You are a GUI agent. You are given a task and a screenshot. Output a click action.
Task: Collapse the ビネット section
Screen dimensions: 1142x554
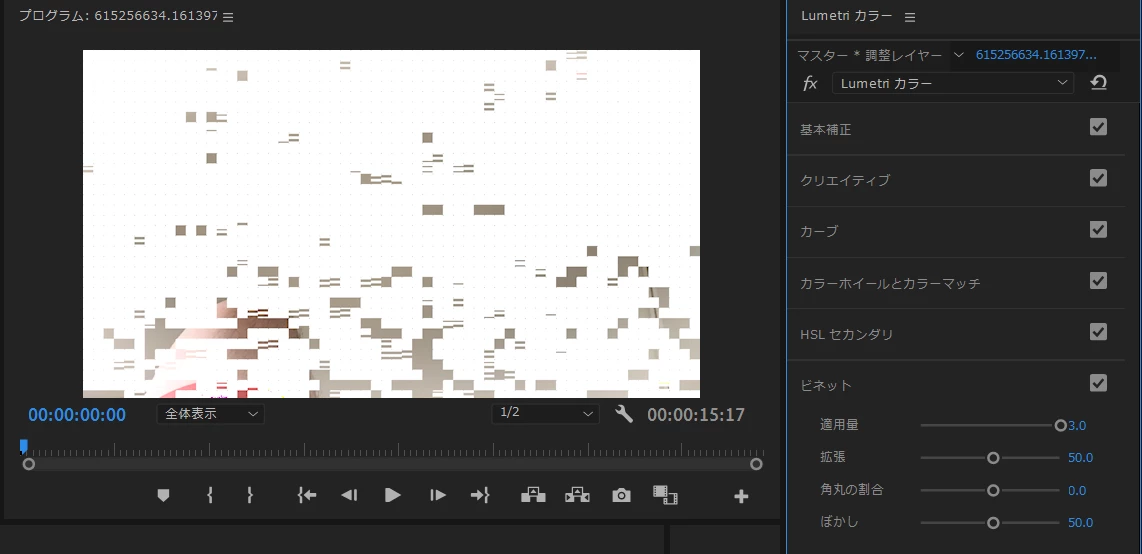click(x=826, y=385)
